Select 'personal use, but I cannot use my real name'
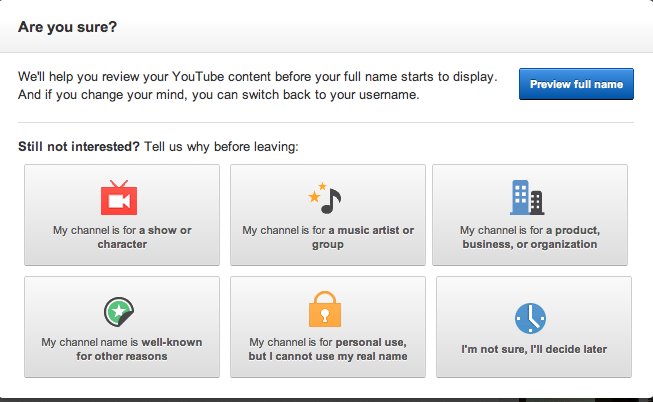Screen dimensions: 653x402 click(x=328, y=327)
